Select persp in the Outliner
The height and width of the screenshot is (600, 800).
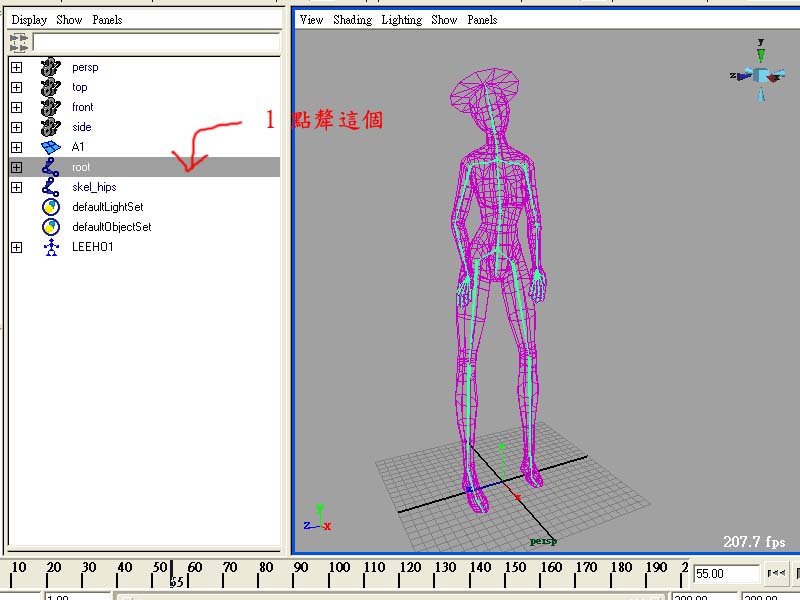[85, 67]
